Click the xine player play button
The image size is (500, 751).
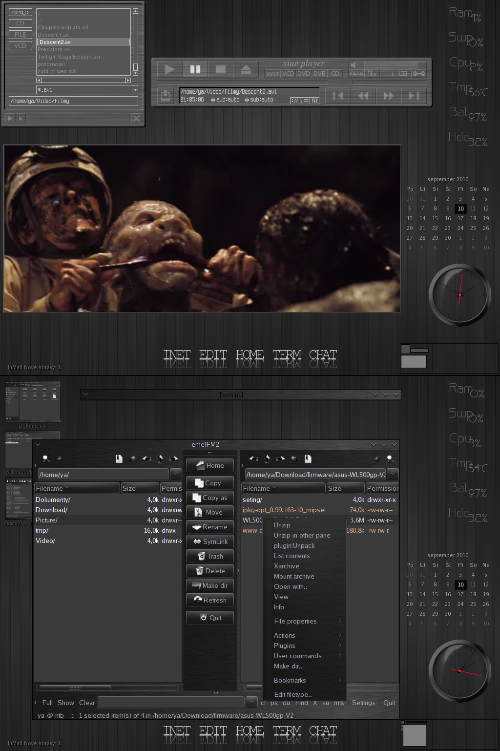(x=169, y=69)
